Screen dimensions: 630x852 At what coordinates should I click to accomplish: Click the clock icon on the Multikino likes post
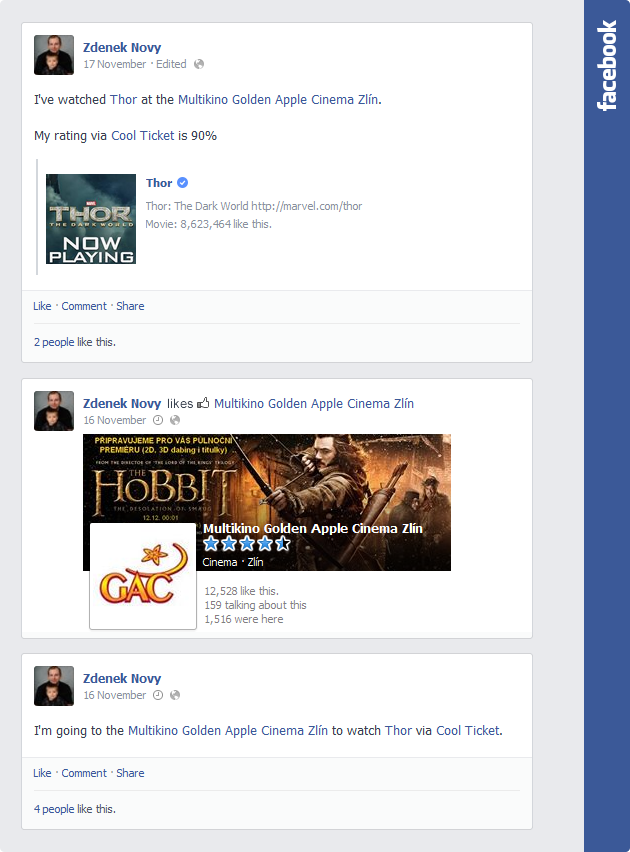[x=158, y=420]
